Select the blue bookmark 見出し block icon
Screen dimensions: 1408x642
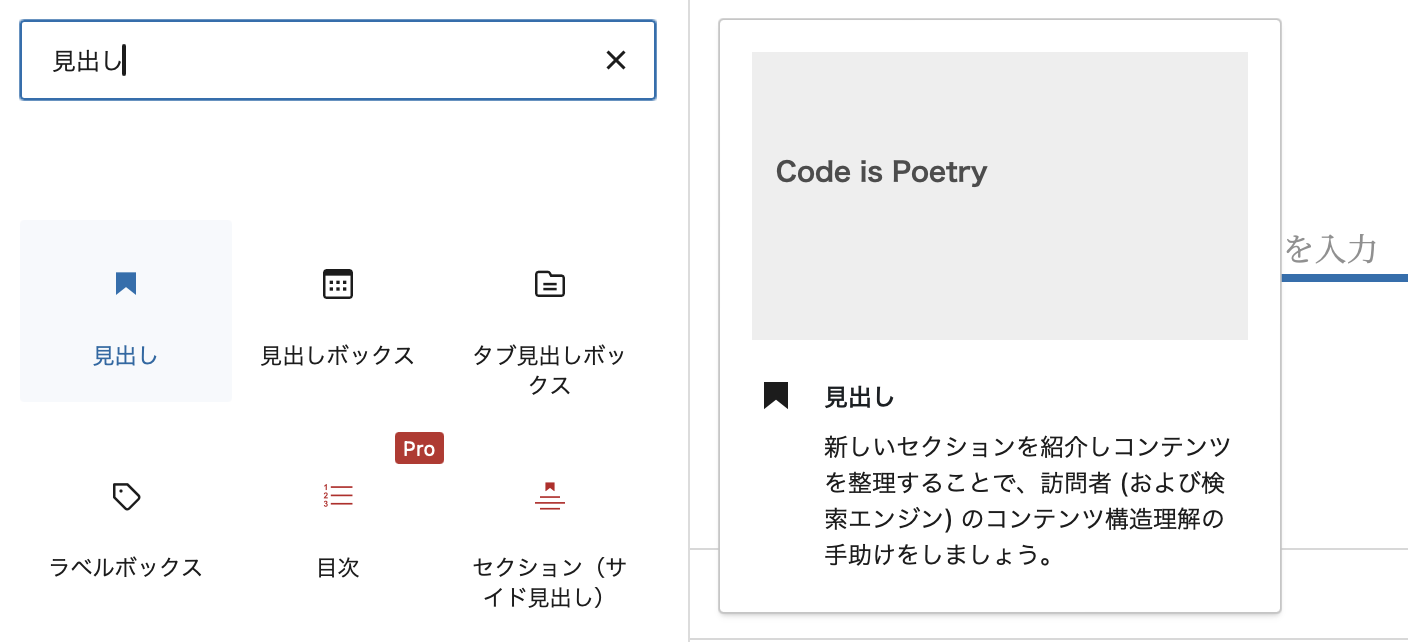(126, 284)
